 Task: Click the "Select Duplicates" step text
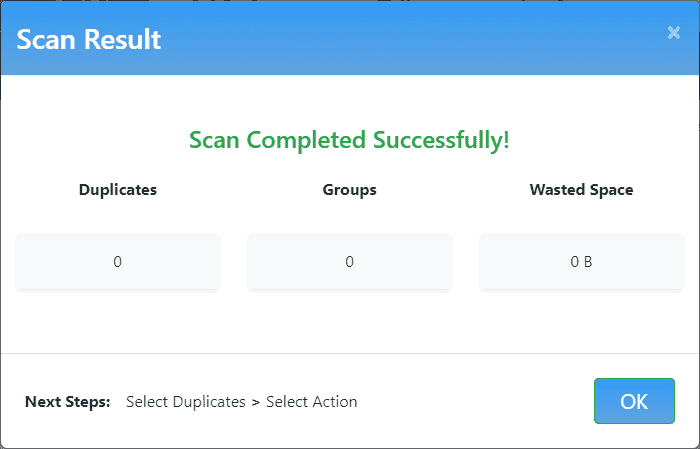point(186,402)
